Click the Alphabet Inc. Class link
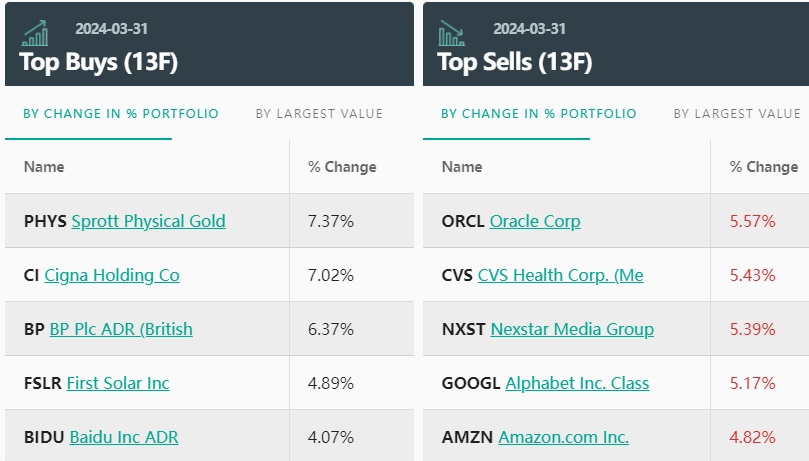Screen dimensions: 809x461 577,383
